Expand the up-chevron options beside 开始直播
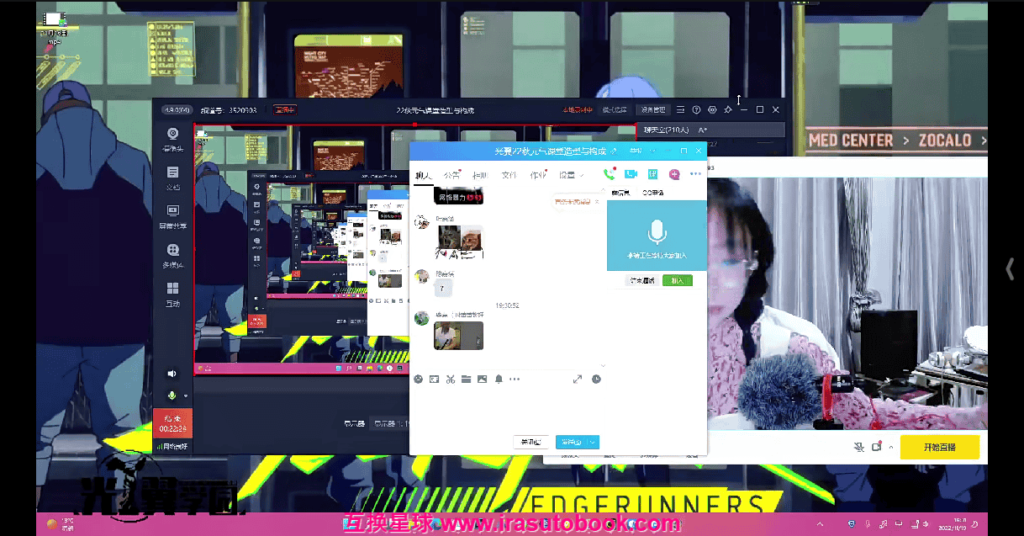The height and width of the screenshot is (536, 1024). pyautogui.click(x=891, y=447)
